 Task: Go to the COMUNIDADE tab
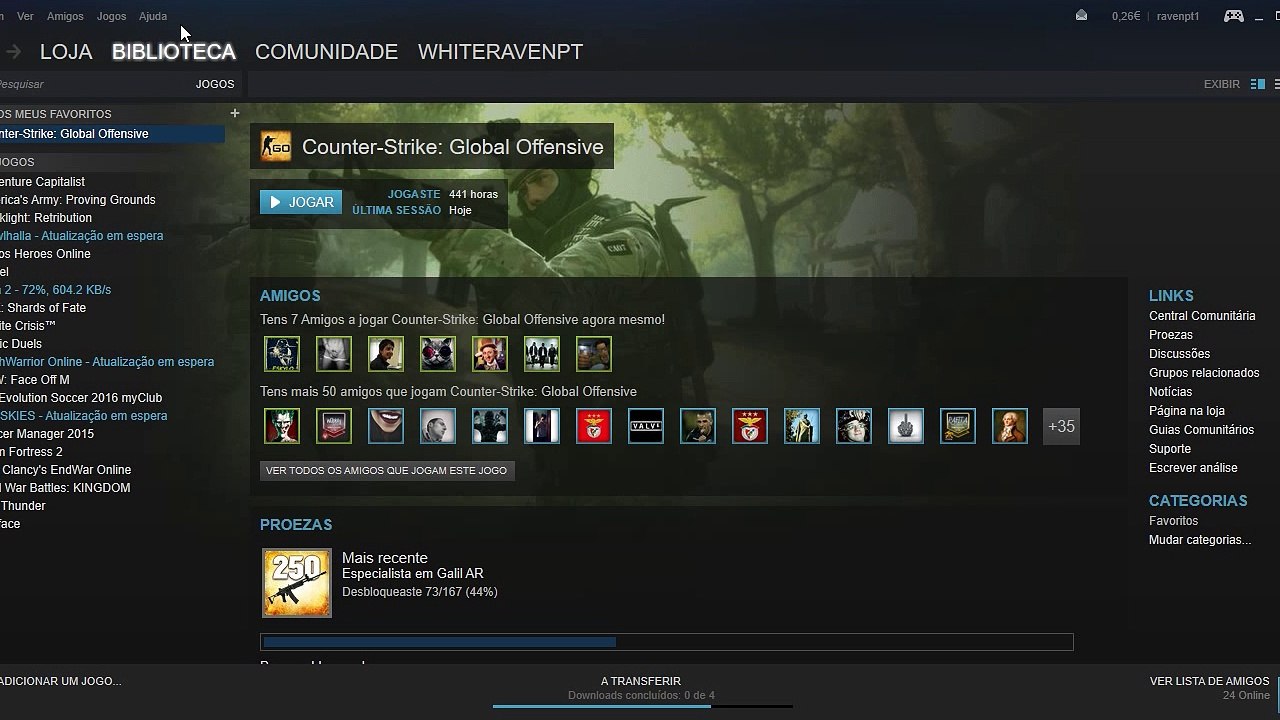(x=326, y=52)
